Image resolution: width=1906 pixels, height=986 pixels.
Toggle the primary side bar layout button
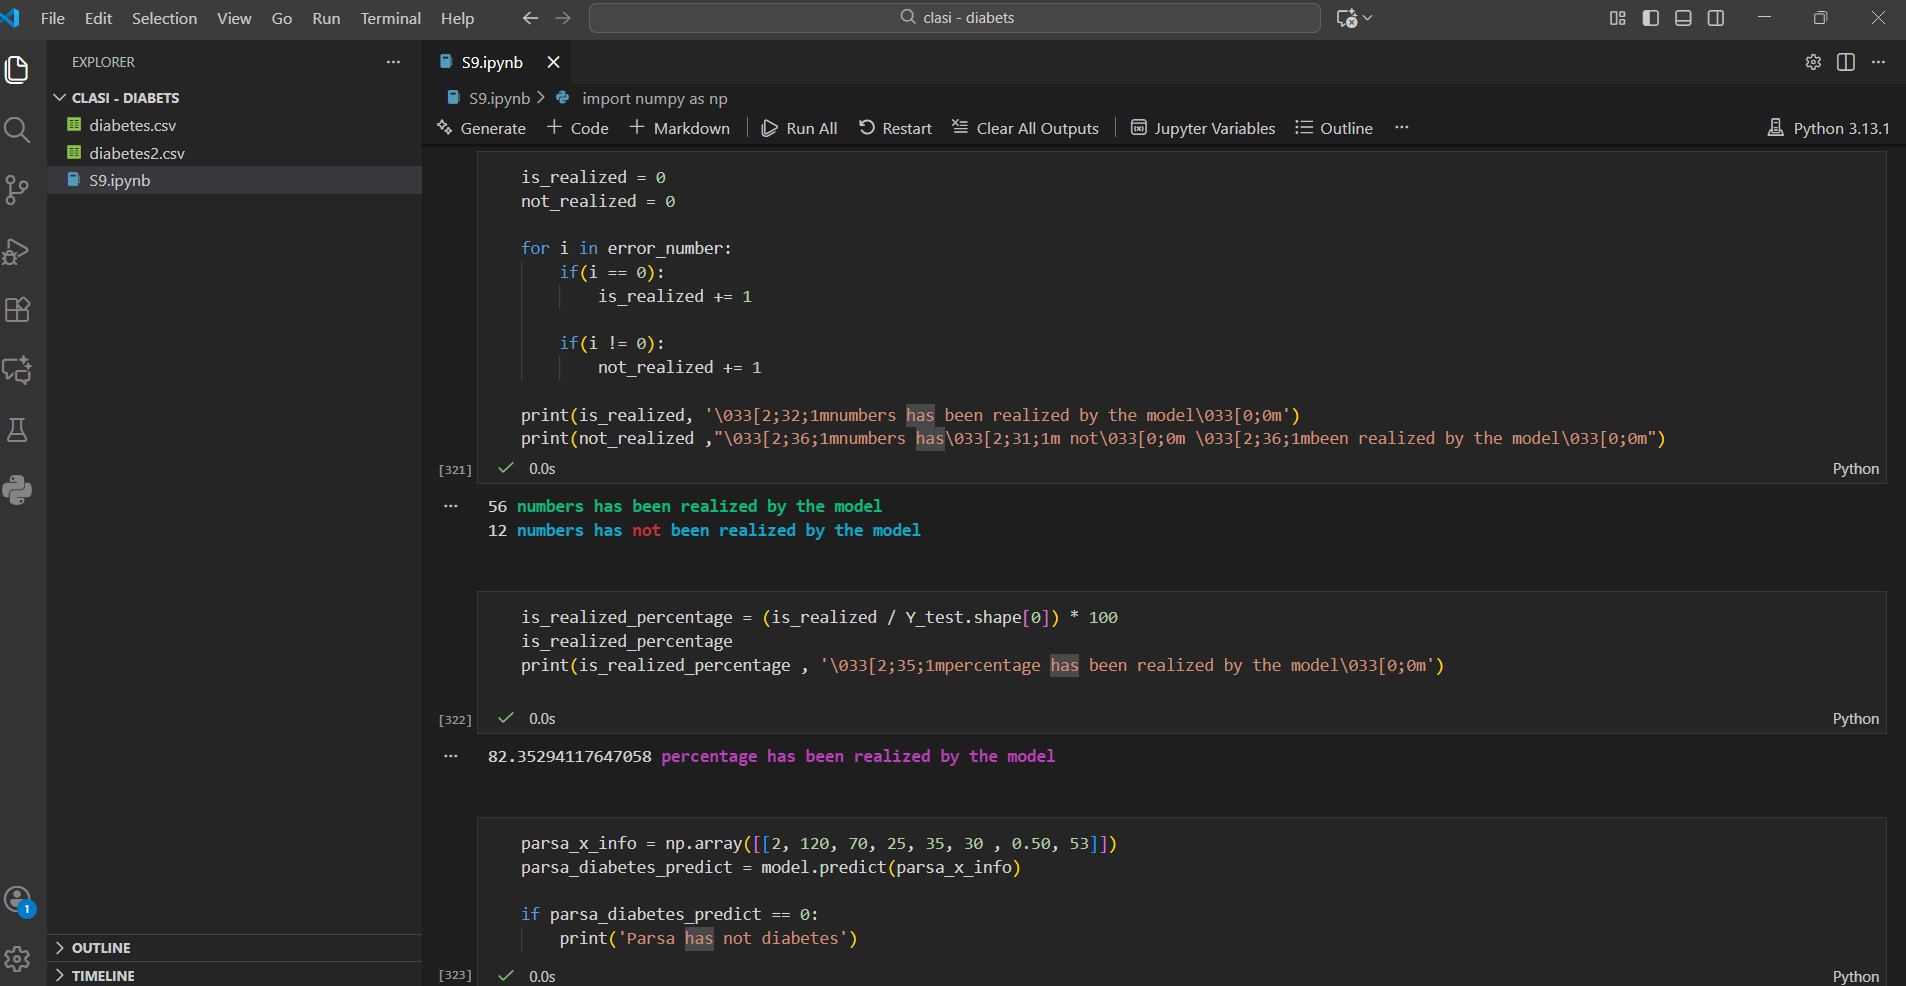click(x=1651, y=18)
